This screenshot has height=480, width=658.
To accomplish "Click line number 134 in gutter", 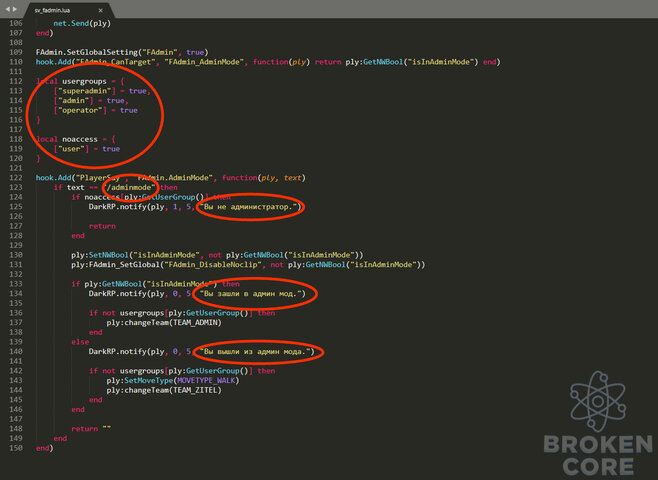I will [x=16, y=294].
